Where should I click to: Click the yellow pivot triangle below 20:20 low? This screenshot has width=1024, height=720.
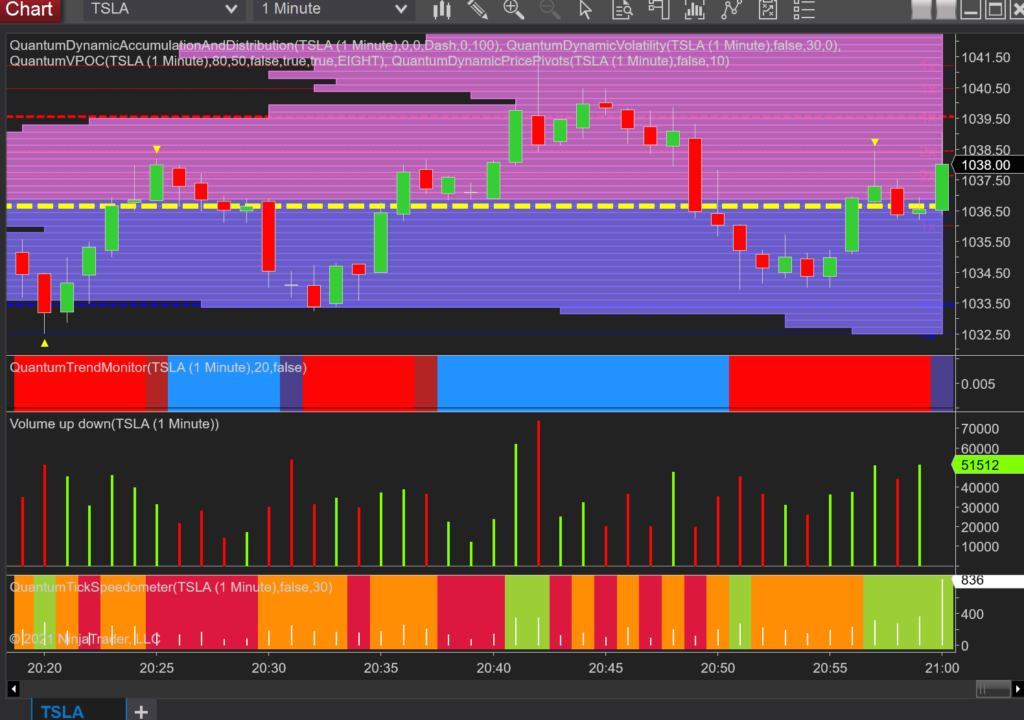click(44, 343)
